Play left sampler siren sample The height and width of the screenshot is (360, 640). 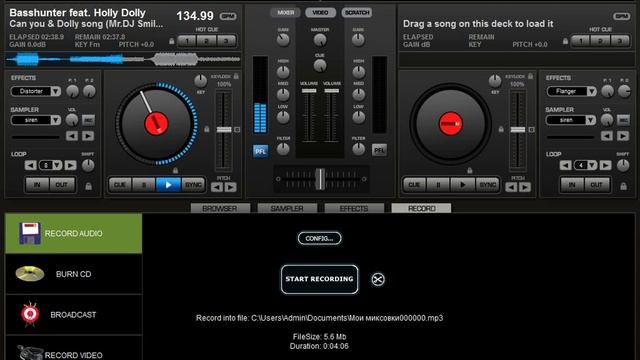coord(88,136)
